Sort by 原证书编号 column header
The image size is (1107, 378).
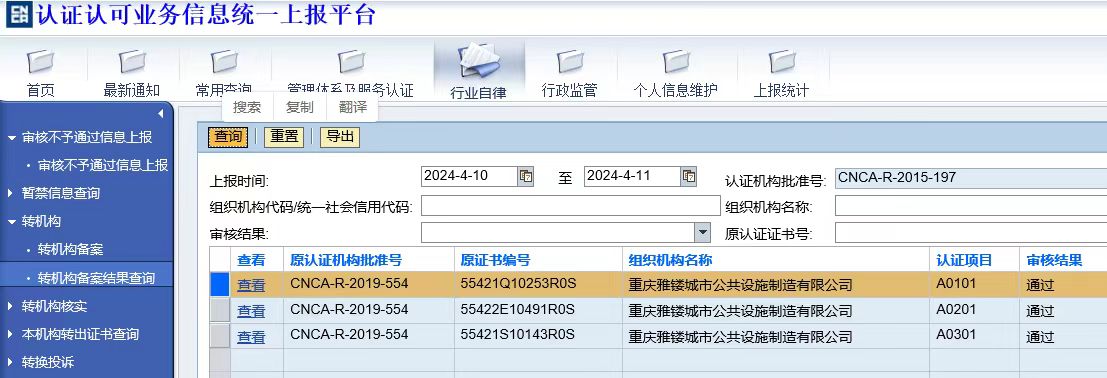[496, 260]
